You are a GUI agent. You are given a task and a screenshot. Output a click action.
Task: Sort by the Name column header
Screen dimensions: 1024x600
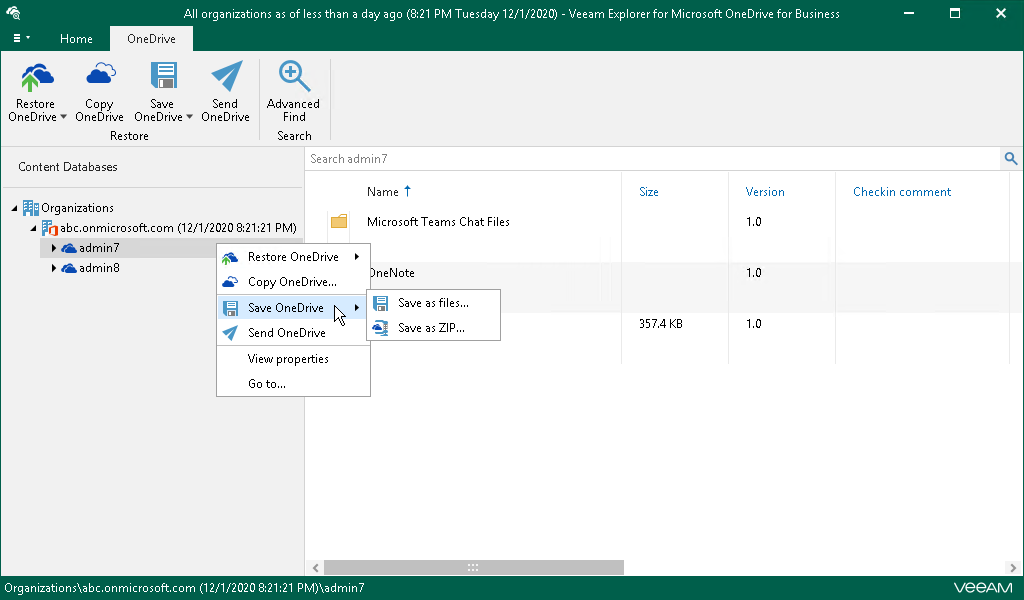383,192
